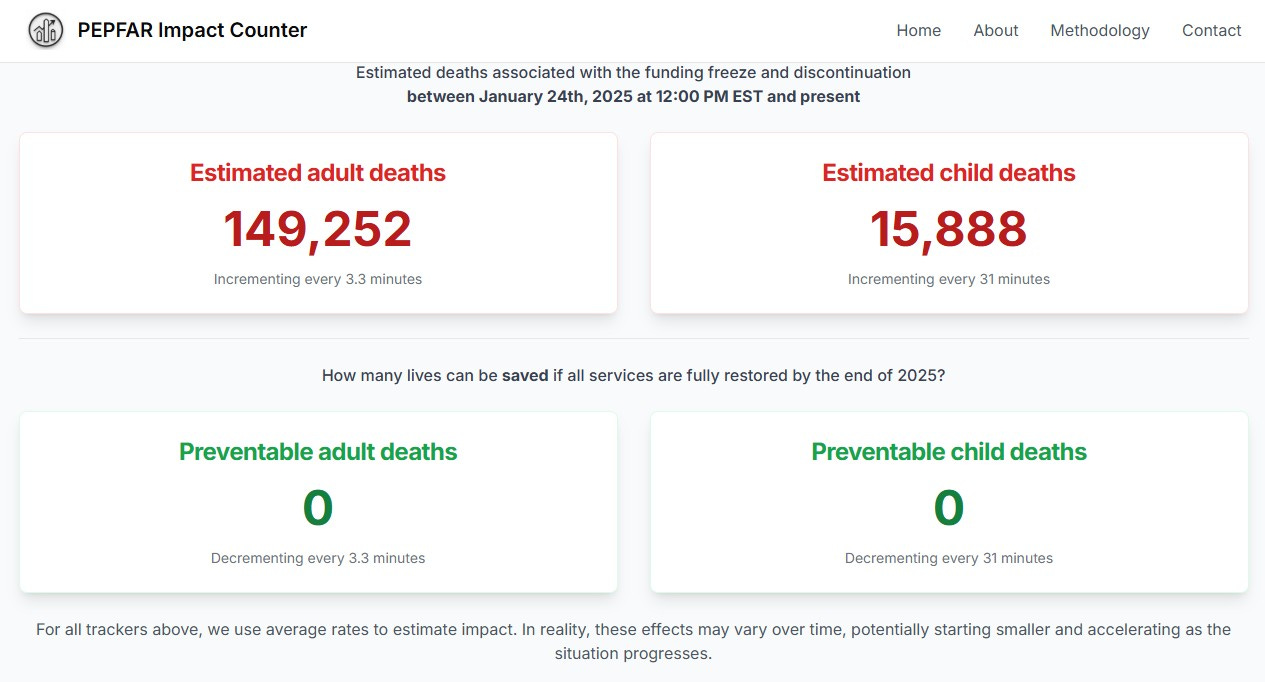Go to the About page
The image size is (1265, 682).
point(995,31)
